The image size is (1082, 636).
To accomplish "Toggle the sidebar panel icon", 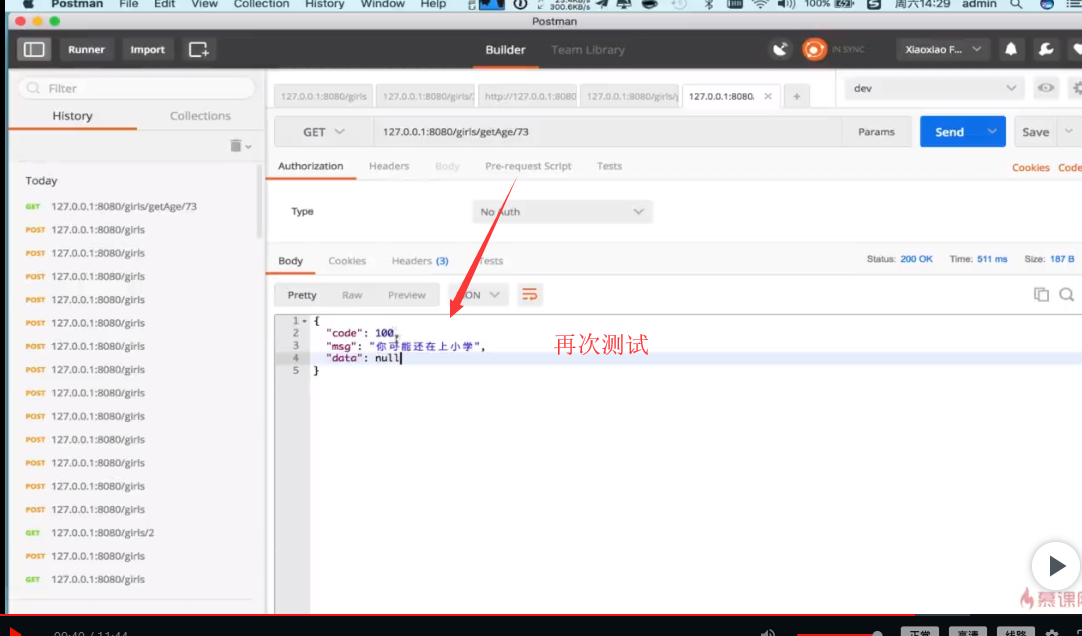I will click(34, 50).
